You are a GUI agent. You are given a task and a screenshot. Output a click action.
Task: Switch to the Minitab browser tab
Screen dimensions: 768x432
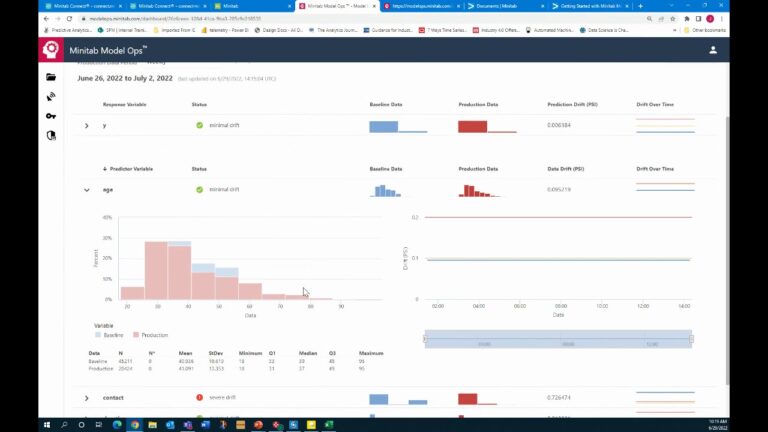[252, 6]
